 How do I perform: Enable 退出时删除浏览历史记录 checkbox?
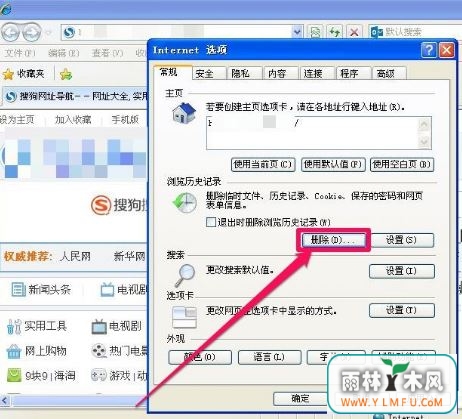[x=211, y=222]
